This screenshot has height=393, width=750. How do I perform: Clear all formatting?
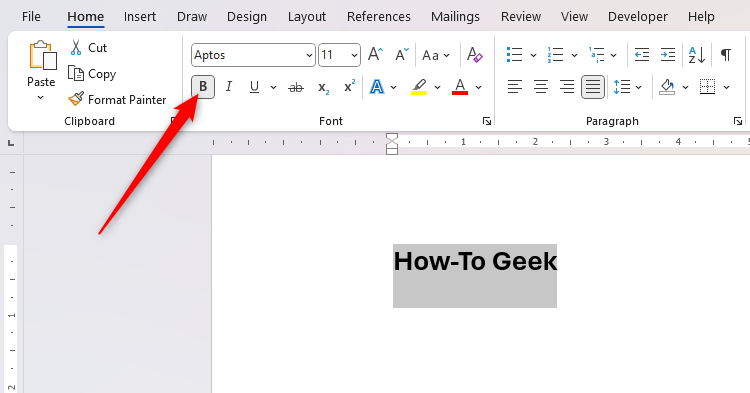474,55
